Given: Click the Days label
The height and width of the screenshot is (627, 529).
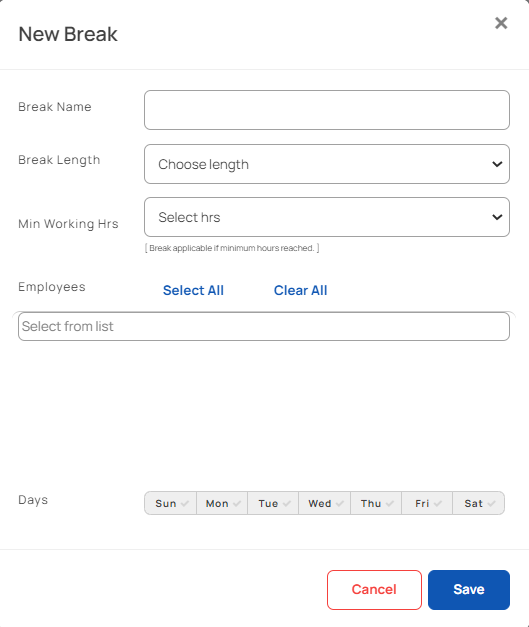Looking at the screenshot, I should (x=33, y=500).
